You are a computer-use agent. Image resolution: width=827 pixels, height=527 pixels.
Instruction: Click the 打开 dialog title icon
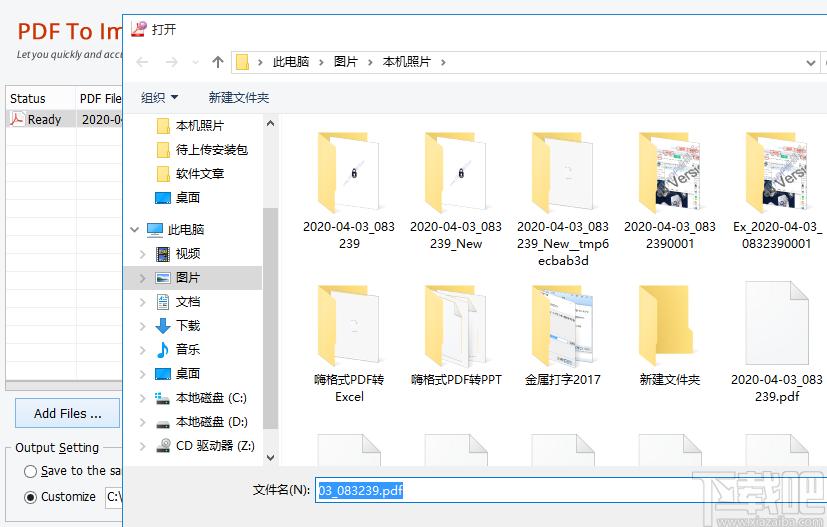[139, 28]
